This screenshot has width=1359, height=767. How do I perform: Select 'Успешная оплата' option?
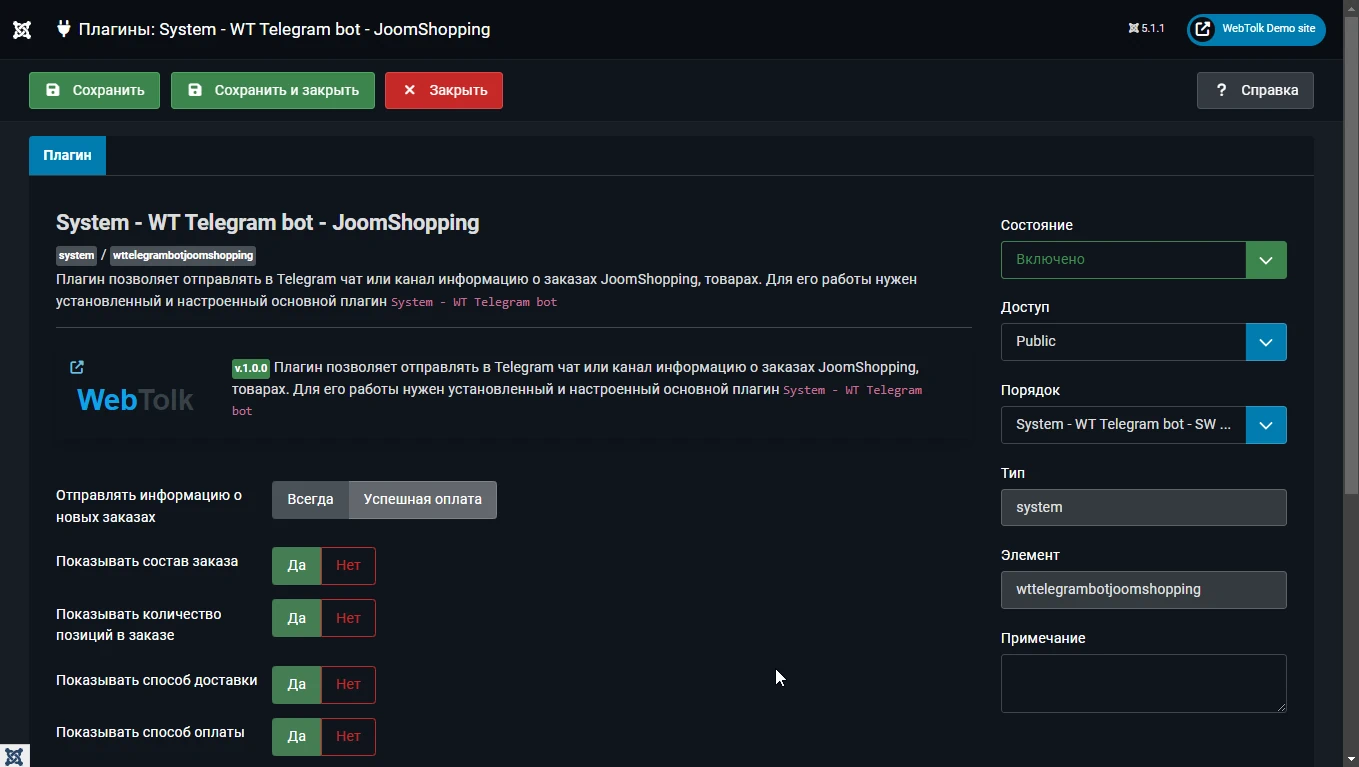coord(422,500)
